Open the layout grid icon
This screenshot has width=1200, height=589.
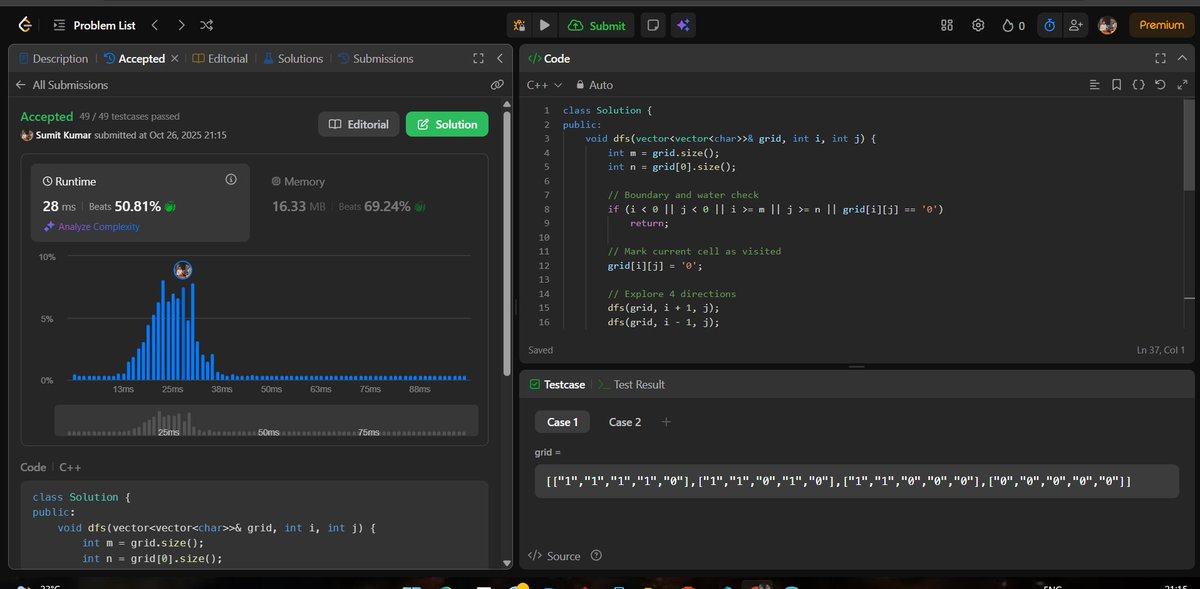click(x=947, y=25)
